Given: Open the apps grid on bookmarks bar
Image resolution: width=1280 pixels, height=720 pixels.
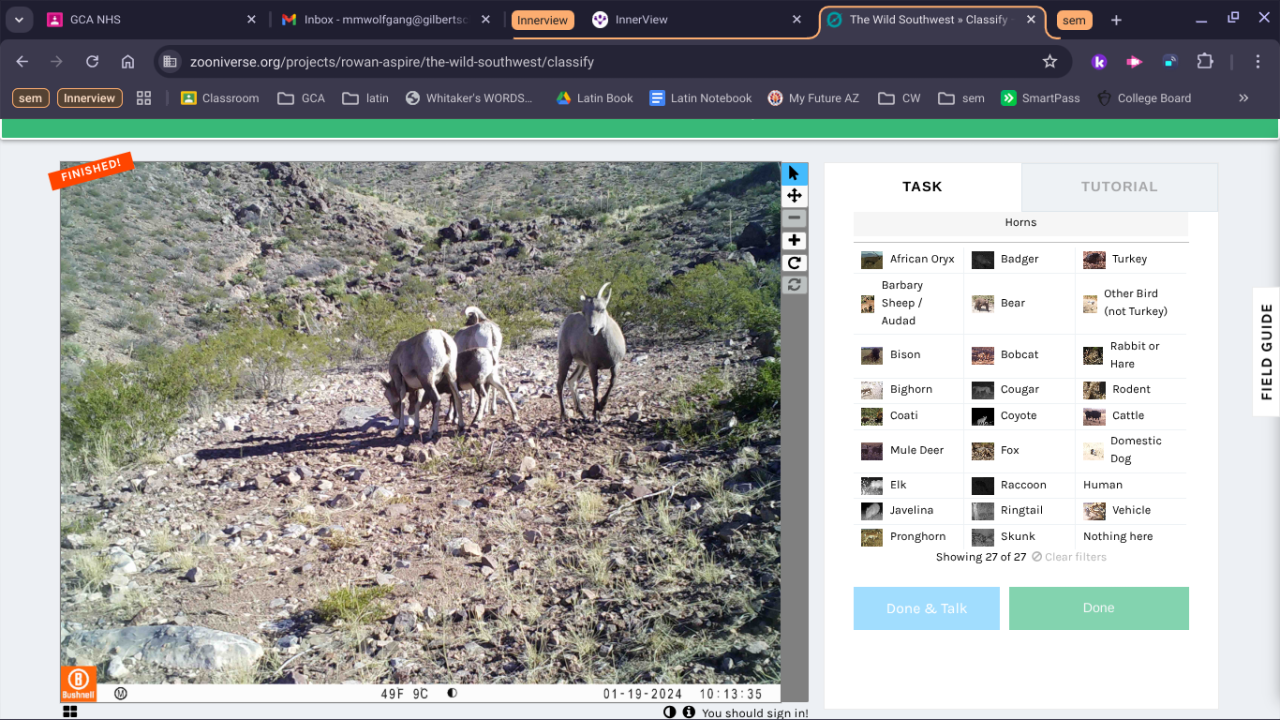Looking at the screenshot, I should (x=144, y=98).
